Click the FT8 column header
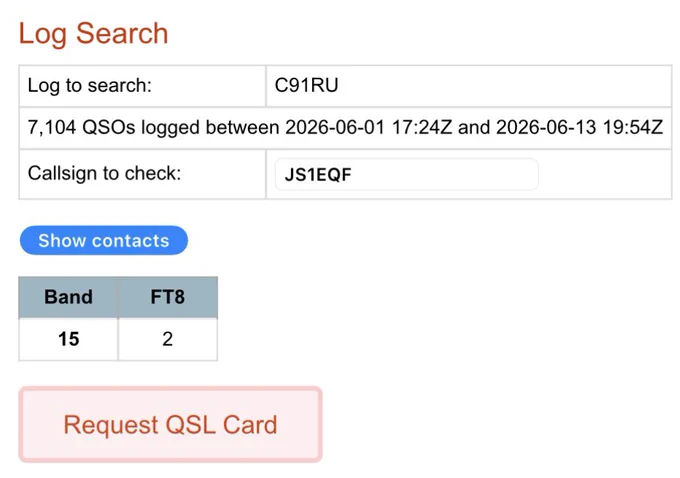 pos(167,297)
